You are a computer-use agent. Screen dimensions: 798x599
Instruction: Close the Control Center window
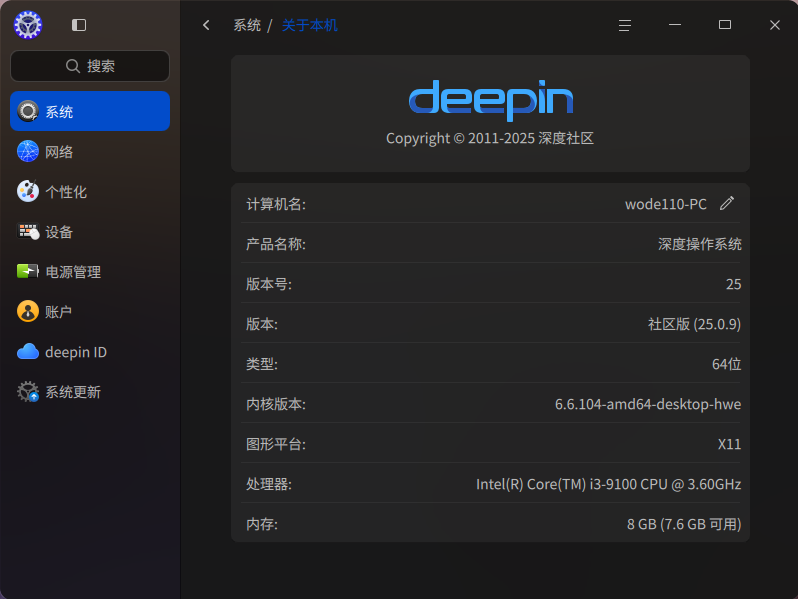click(775, 25)
